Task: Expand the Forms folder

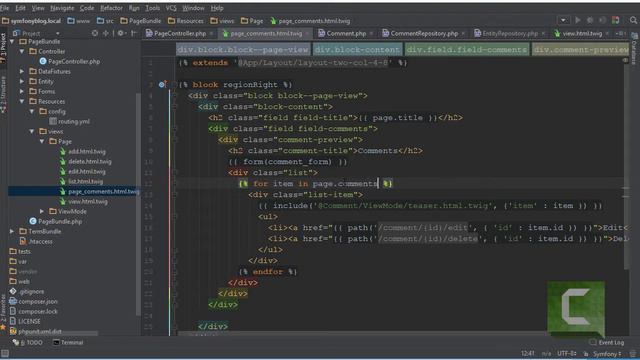Action: 22,91
